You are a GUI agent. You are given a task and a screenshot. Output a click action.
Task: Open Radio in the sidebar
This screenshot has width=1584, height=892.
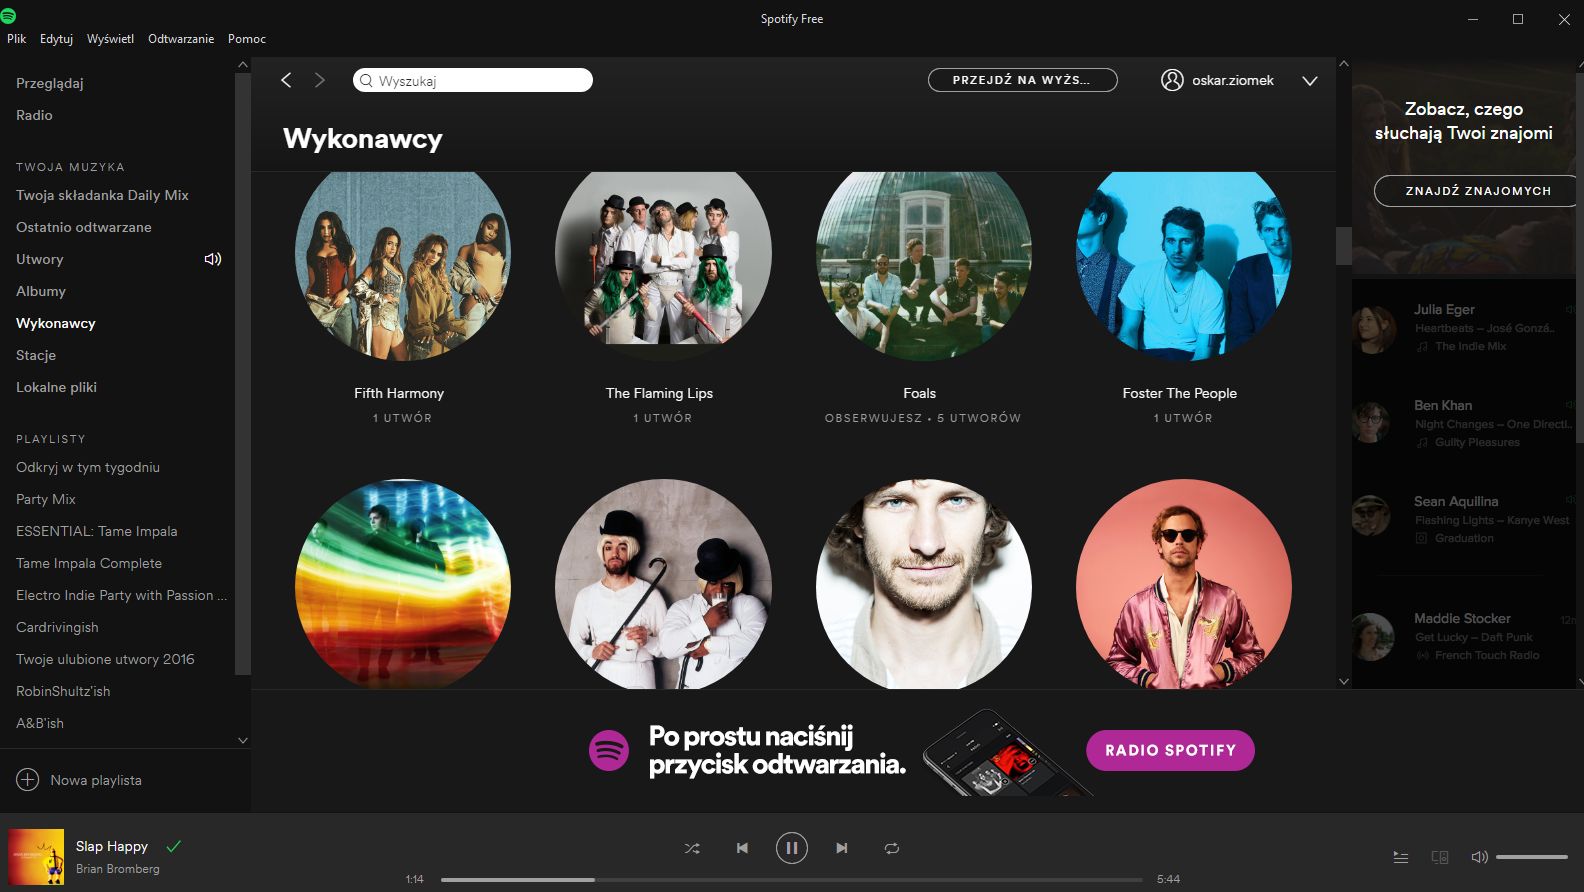coord(34,115)
